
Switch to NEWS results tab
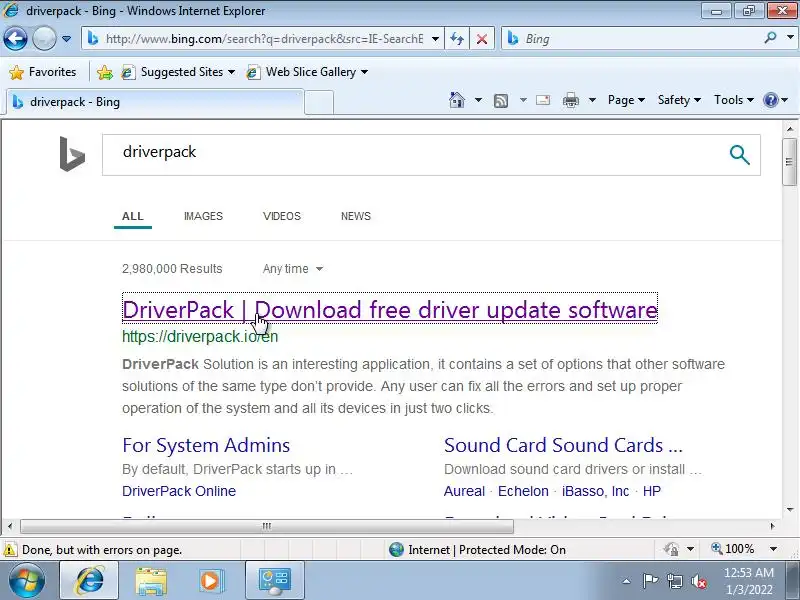coord(356,216)
